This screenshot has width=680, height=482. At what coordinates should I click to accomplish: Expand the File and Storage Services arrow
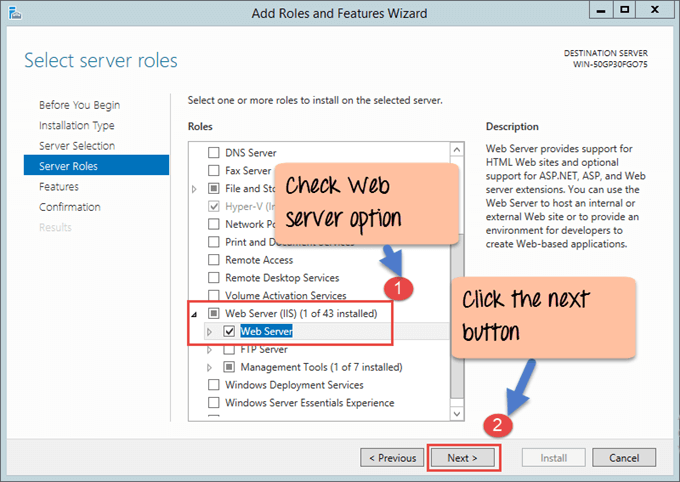194,189
